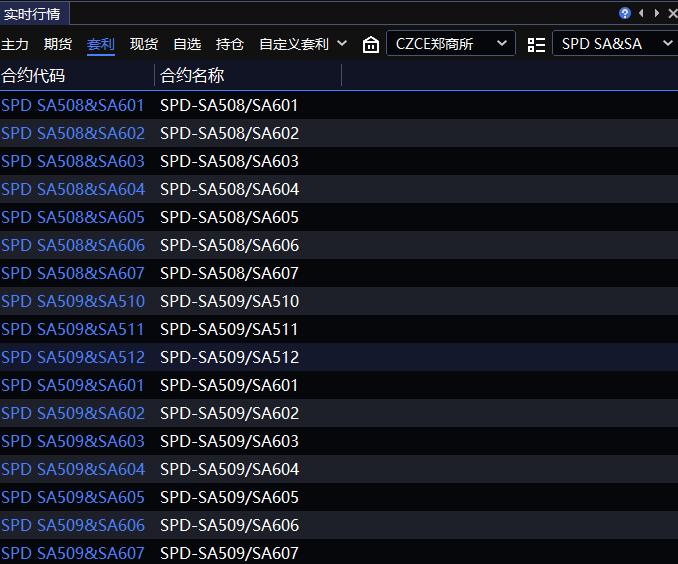Select contract code SPD SA508&SA607
Viewport: 678px width, 564px height.
[73, 273]
